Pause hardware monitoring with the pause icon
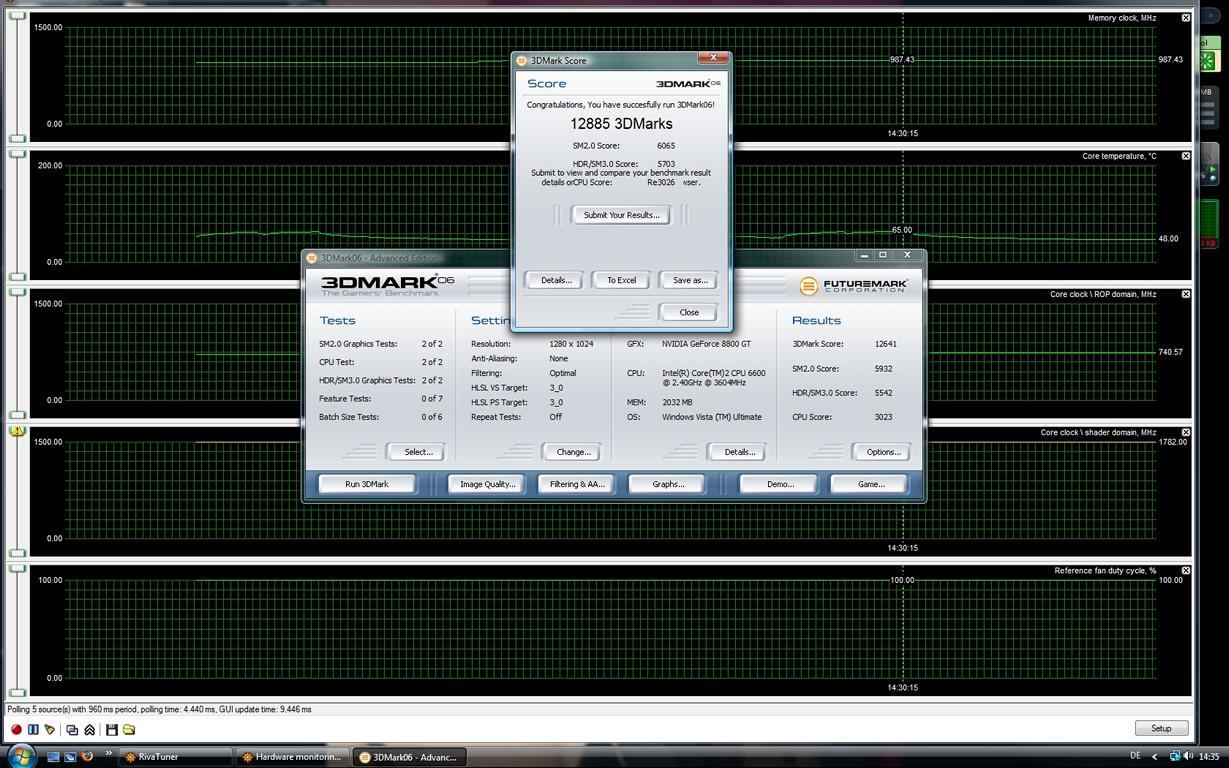 pos(33,730)
